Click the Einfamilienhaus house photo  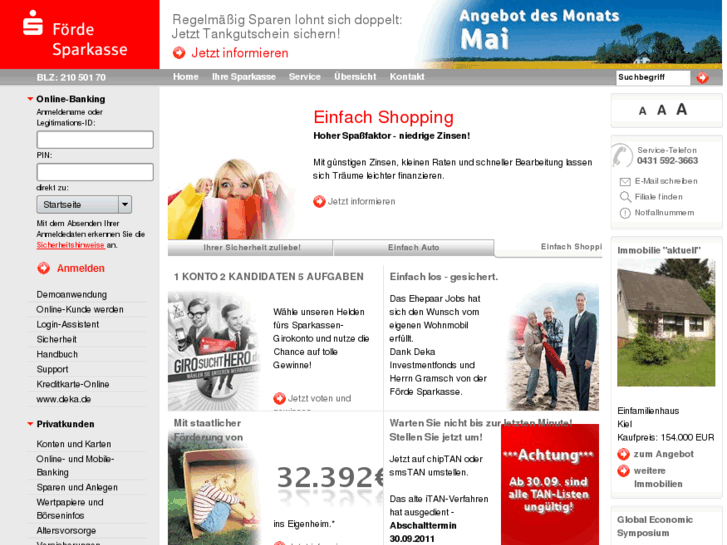(666, 322)
